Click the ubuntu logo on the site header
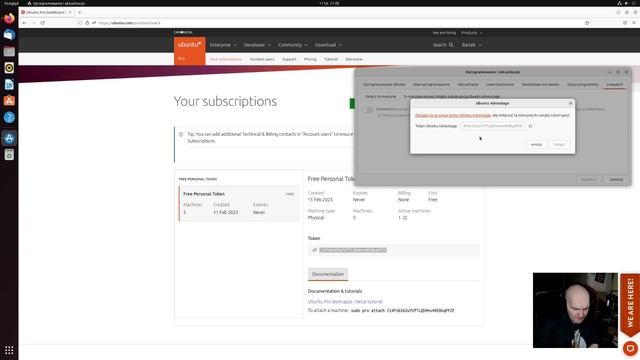640x360 pixels. tap(190, 44)
